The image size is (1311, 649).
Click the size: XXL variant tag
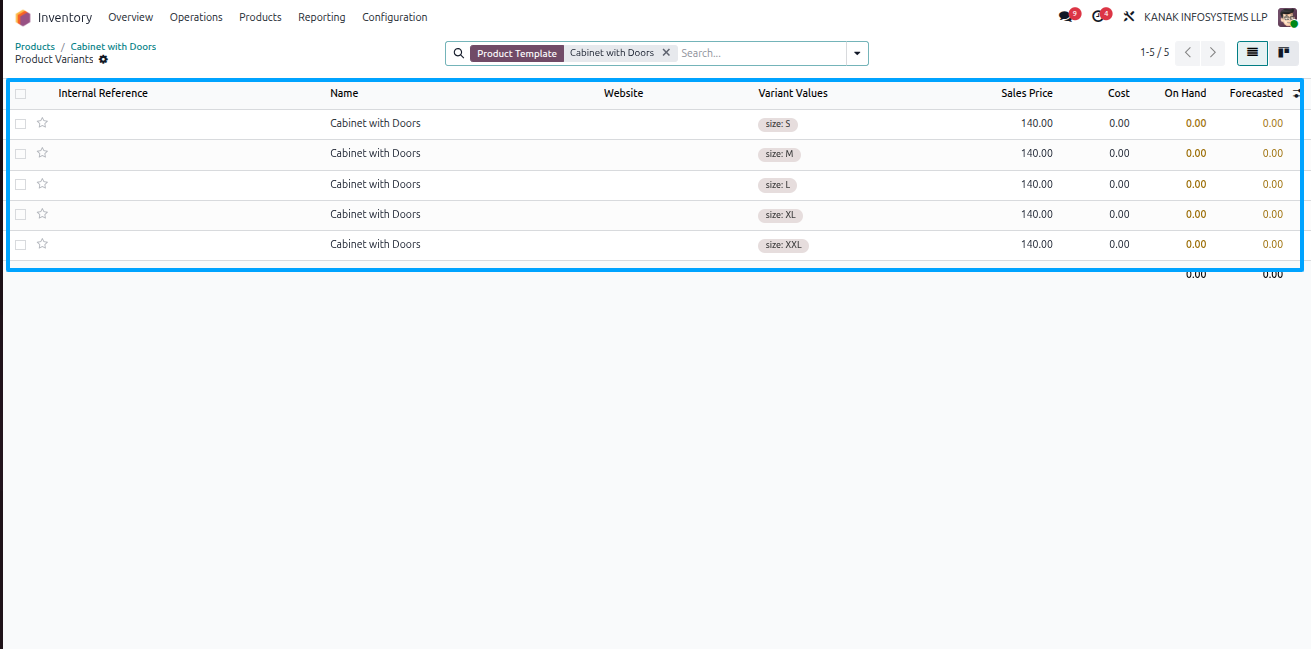[x=783, y=245]
